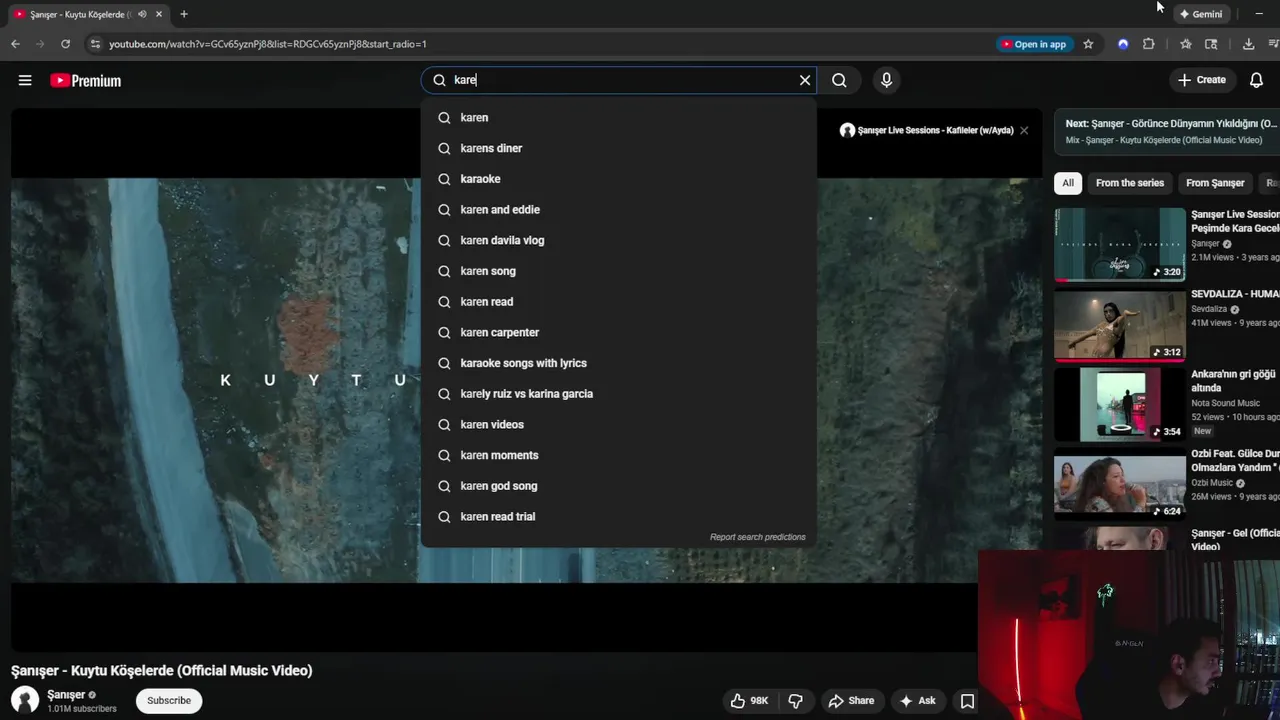Open the Create button
The image size is (1280, 720).
[1201, 80]
